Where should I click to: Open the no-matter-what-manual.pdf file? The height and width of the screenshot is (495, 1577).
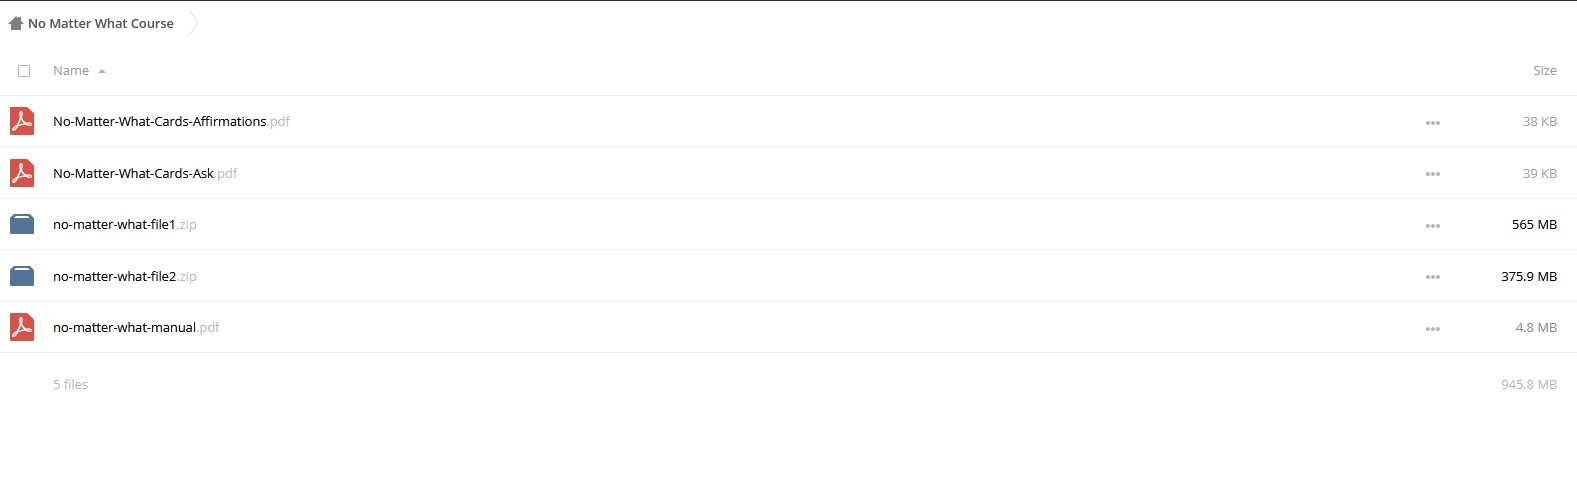pos(136,327)
